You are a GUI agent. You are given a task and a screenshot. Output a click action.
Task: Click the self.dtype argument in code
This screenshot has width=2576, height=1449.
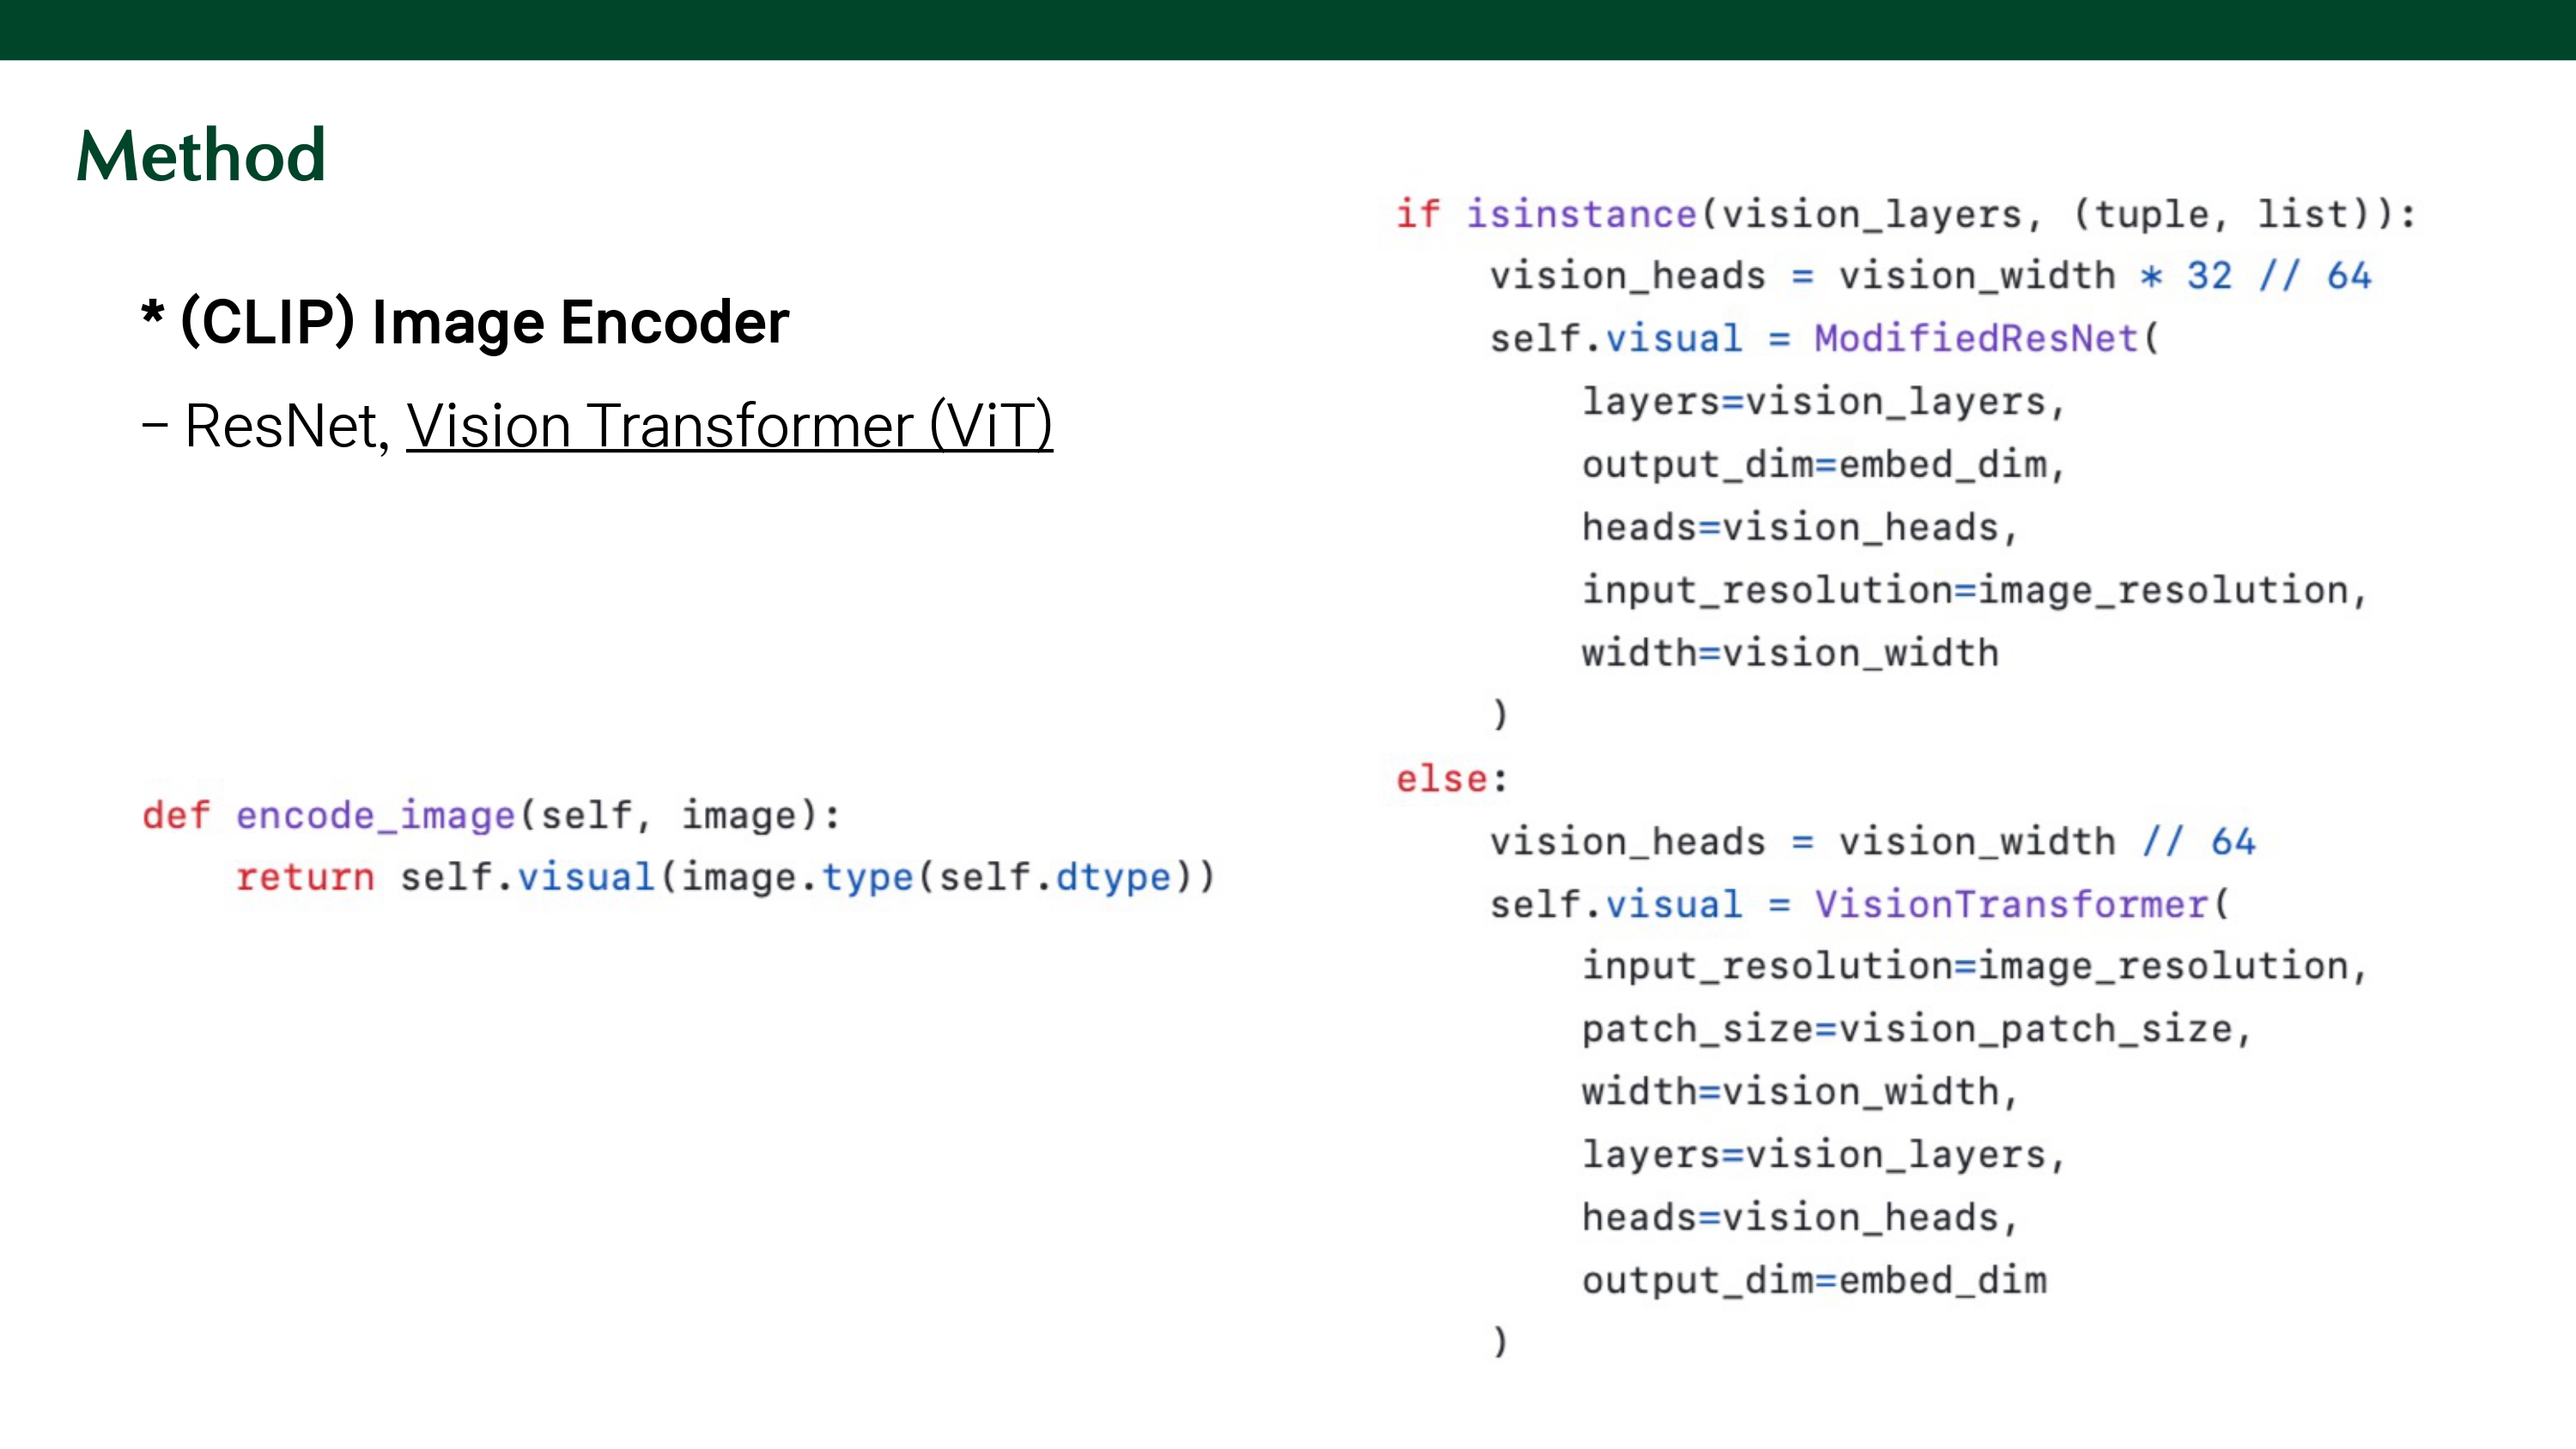point(1055,877)
